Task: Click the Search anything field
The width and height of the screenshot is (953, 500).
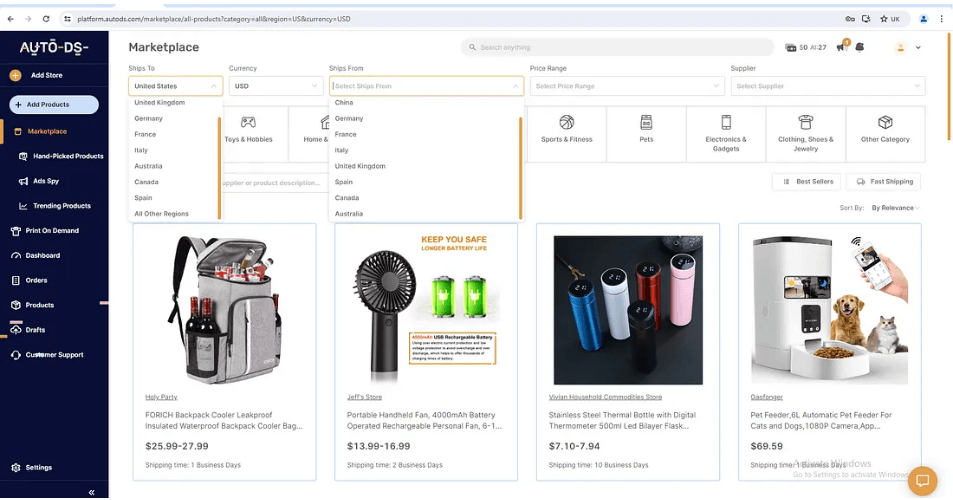Action: pos(617,47)
